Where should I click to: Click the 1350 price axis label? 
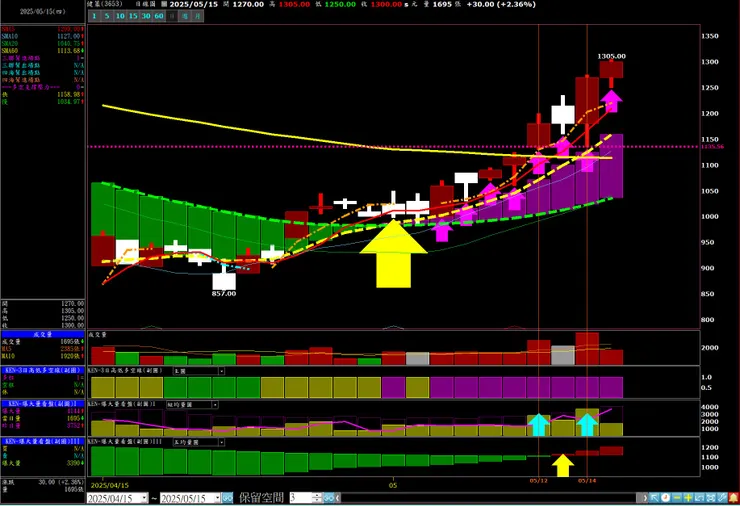[710, 36]
